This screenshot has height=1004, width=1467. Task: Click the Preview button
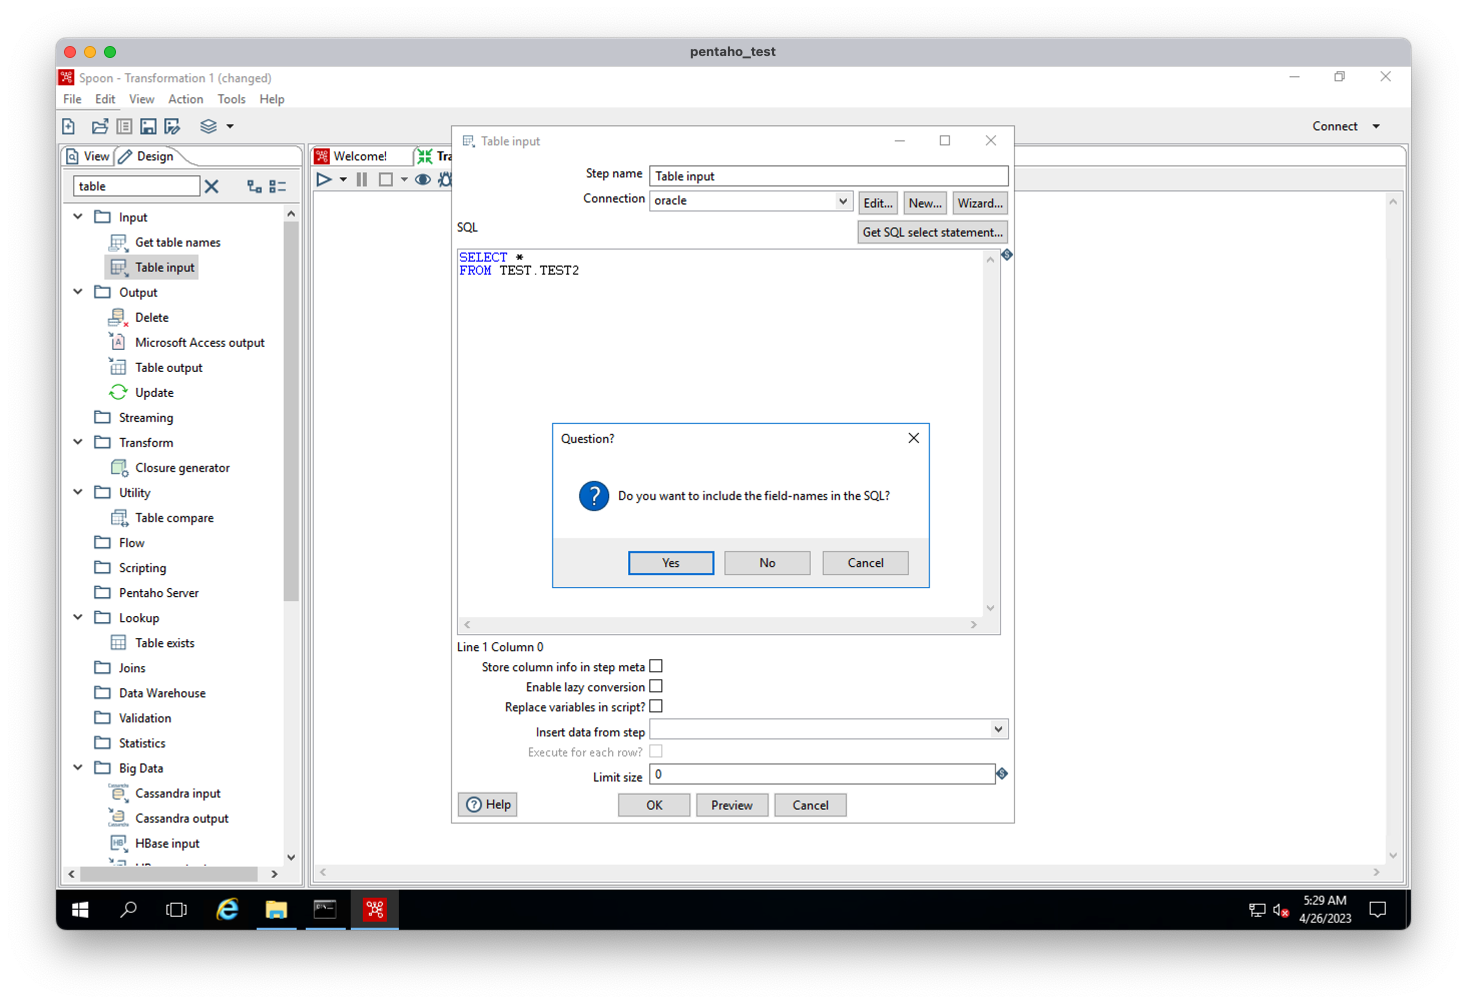tap(732, 805)
